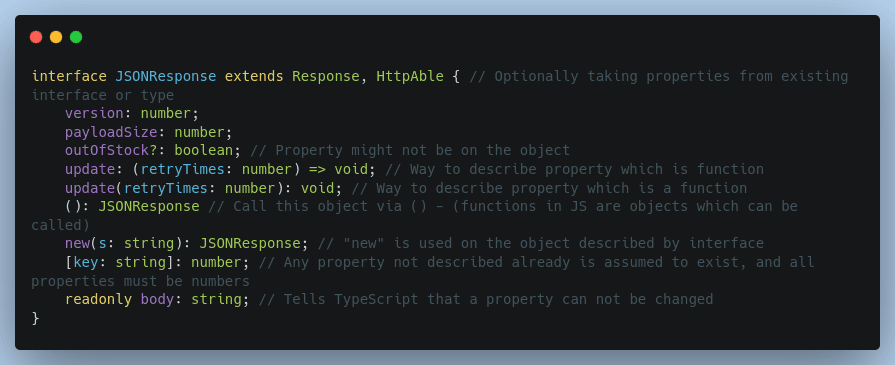Click the 'Response' type after extends
The image size is (895, 365).
(x=326, y=77)
